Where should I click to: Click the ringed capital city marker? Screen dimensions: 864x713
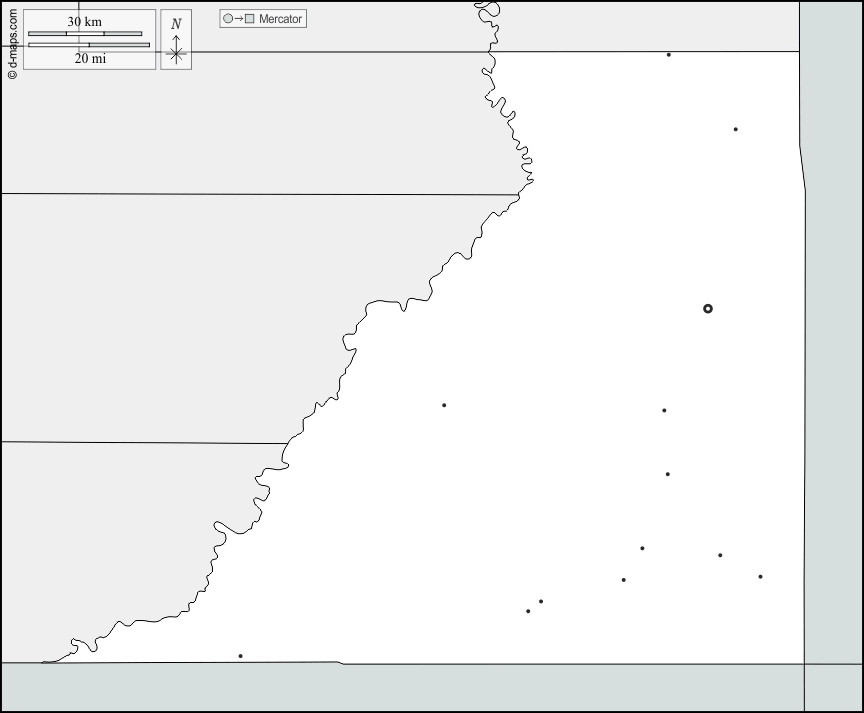(708, 309)
